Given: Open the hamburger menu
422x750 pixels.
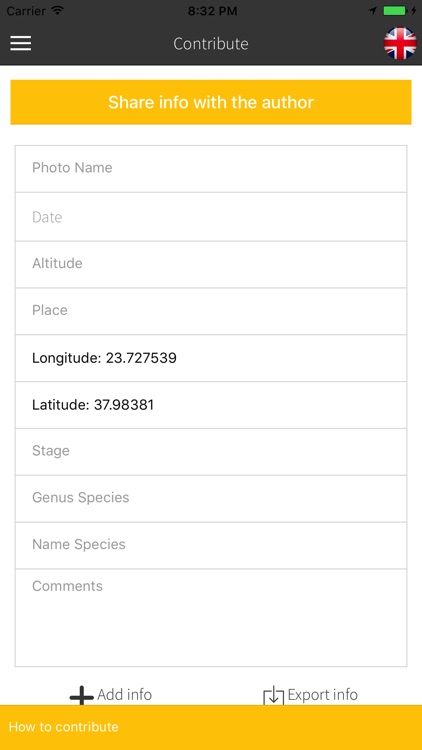Looking at the screenshot, I should (x=21, y=43).
